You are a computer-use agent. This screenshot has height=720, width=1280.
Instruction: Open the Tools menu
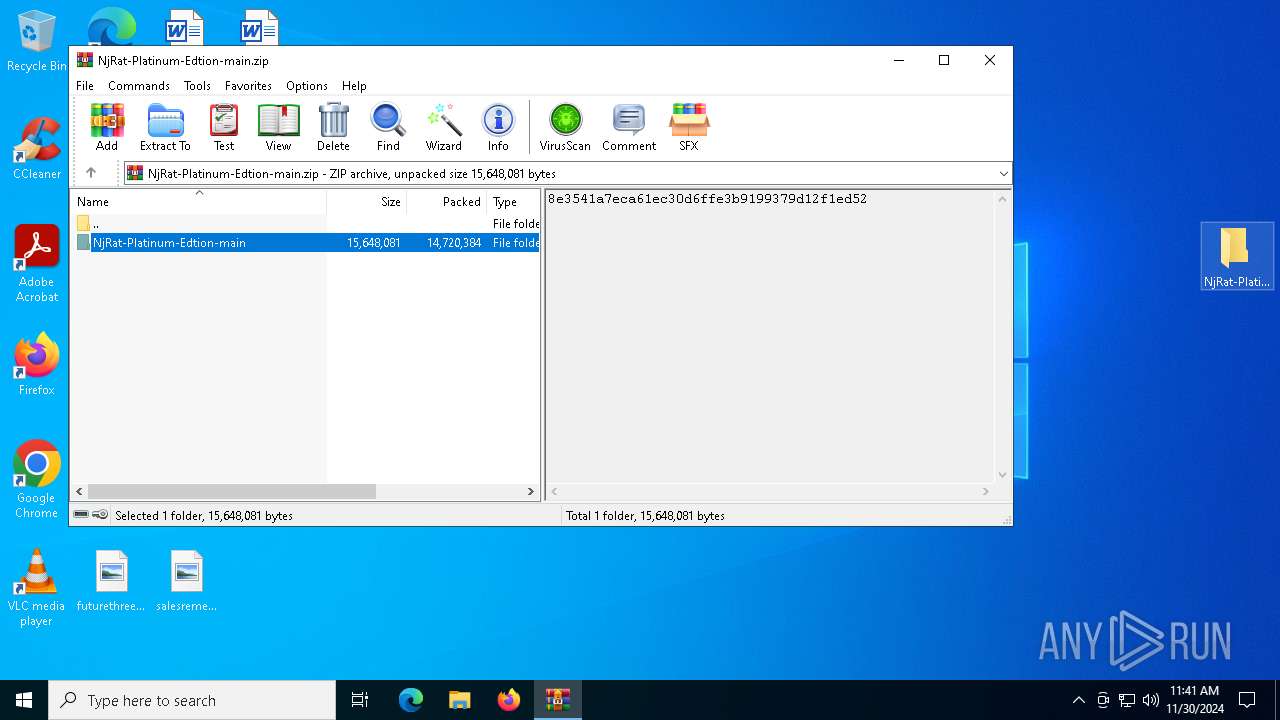[197, 86]
